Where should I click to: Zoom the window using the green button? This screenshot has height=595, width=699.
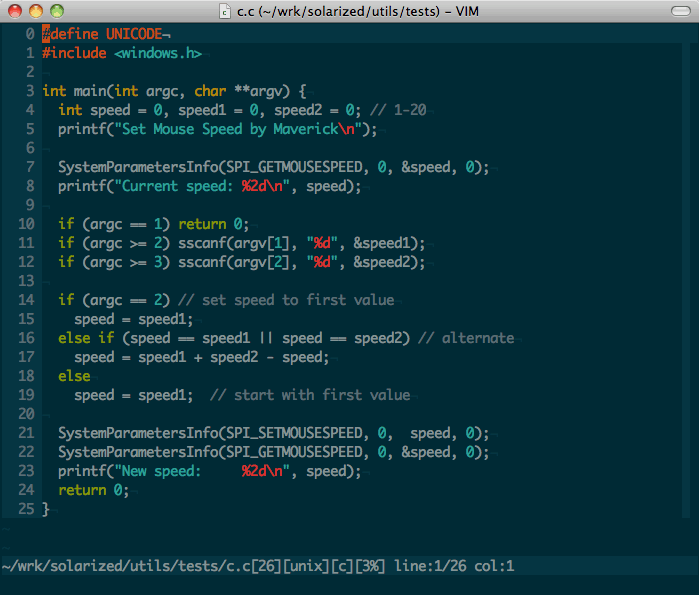pos(56,11)
